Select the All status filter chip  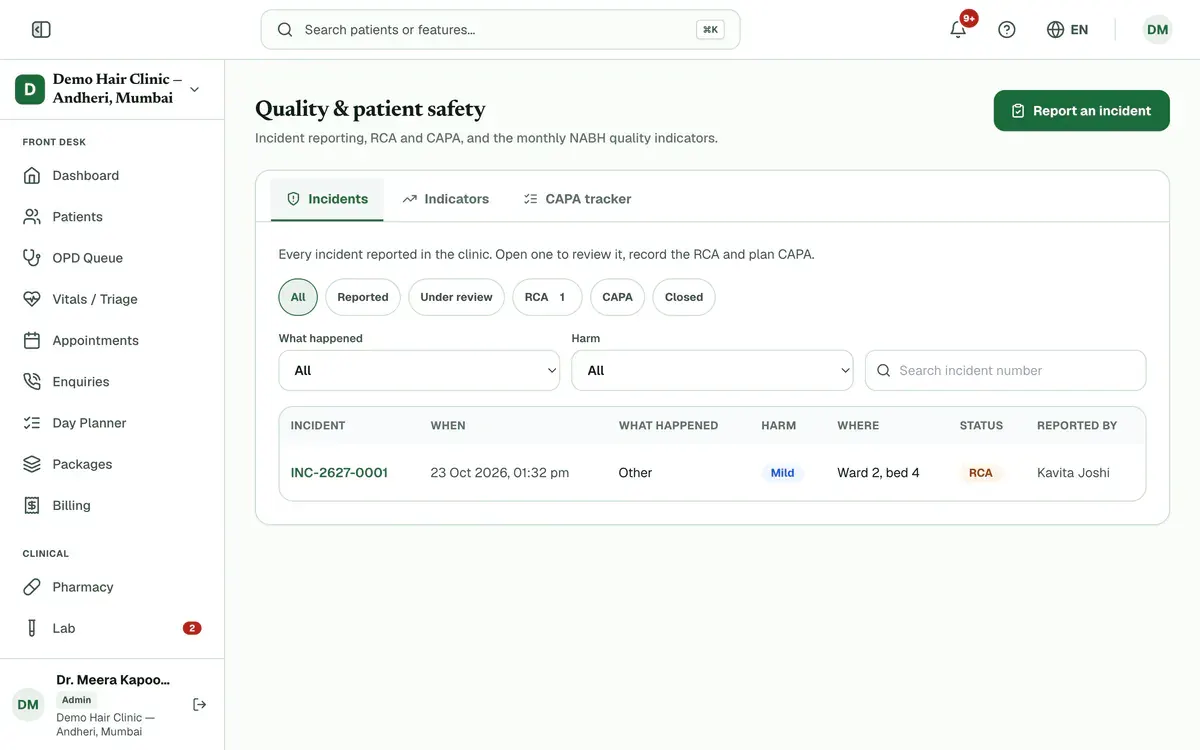[x=298, y=297]
